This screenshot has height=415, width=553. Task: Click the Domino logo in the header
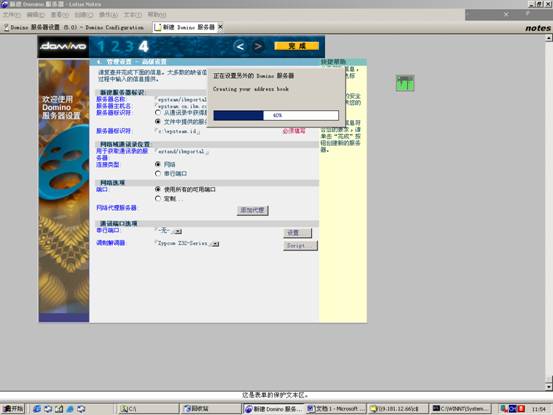point(63,46)
